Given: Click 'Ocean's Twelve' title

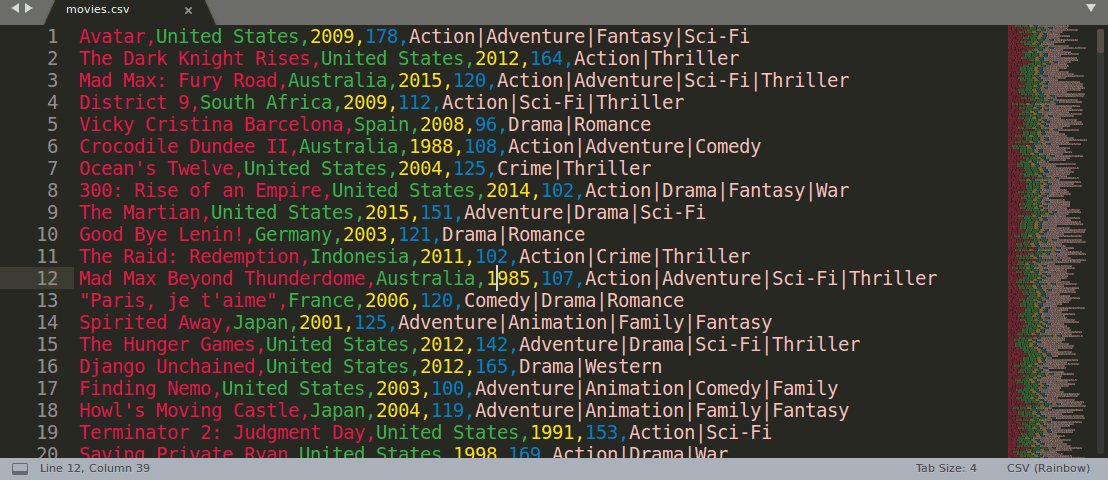Looking at the screenshot, I should 156,168.
